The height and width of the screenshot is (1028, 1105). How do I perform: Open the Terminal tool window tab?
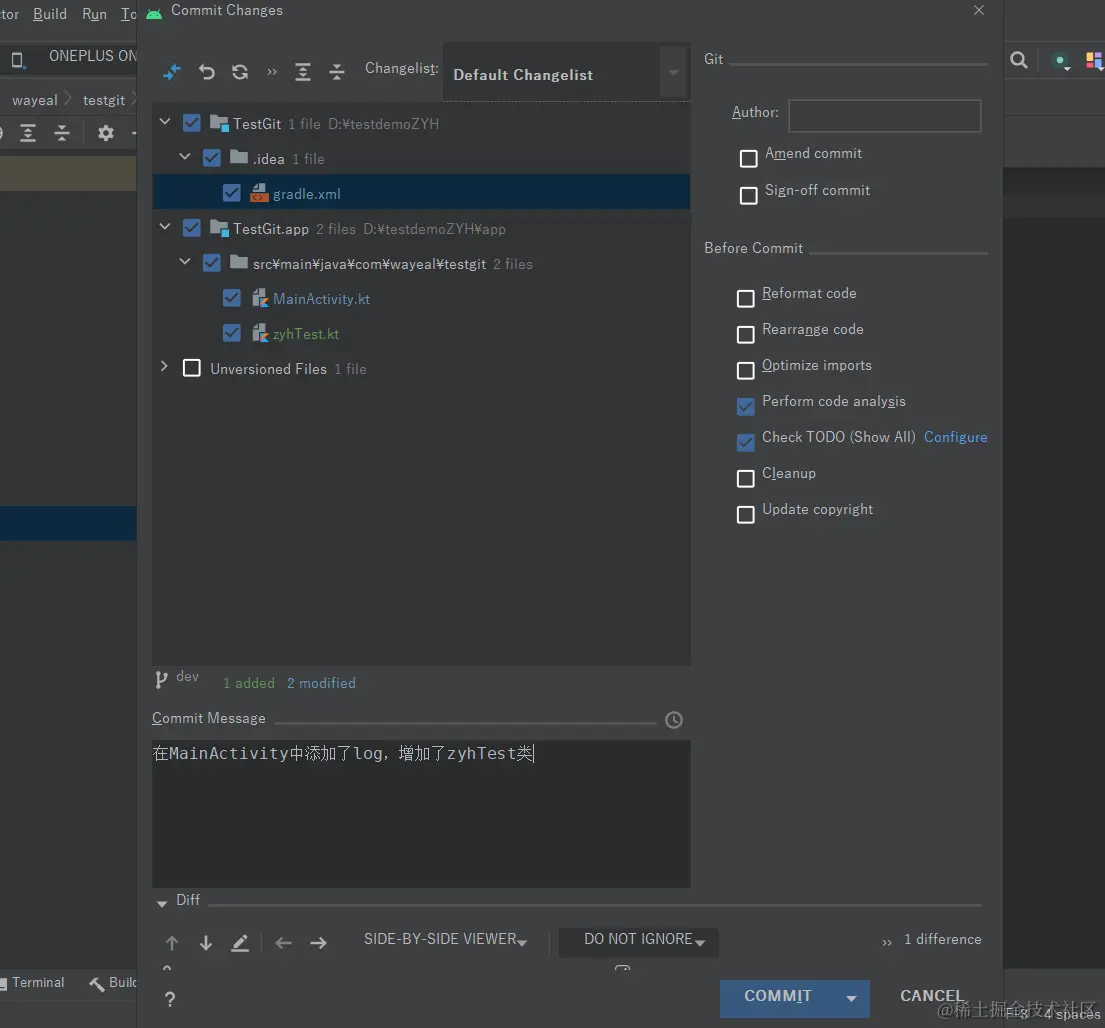(x=32, y=982)
